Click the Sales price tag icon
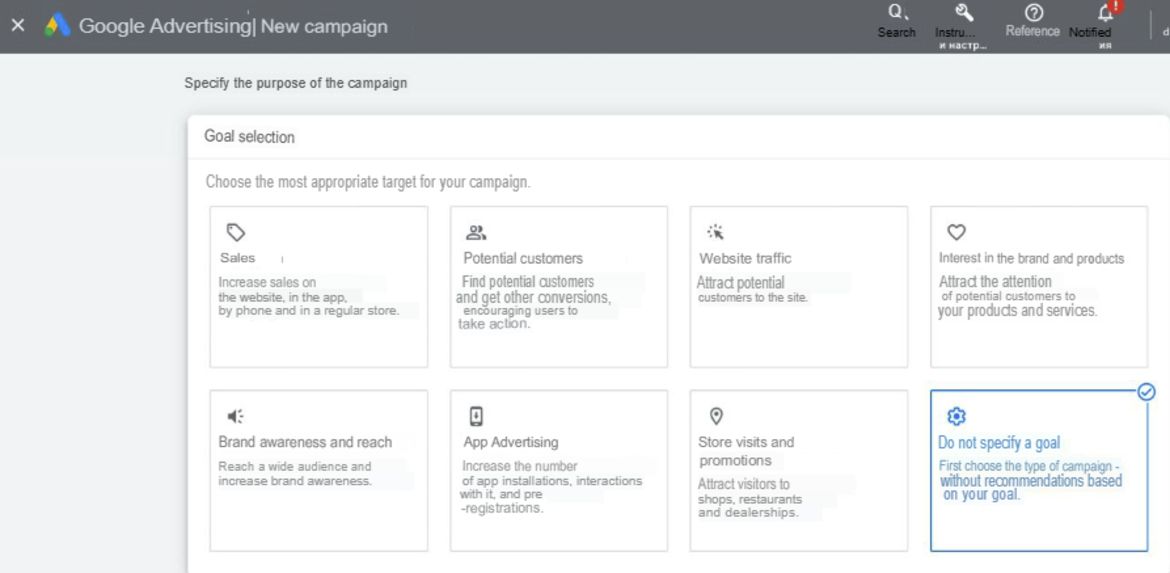The height and width of the screenshot is (573, 1170). coord(236,233)
